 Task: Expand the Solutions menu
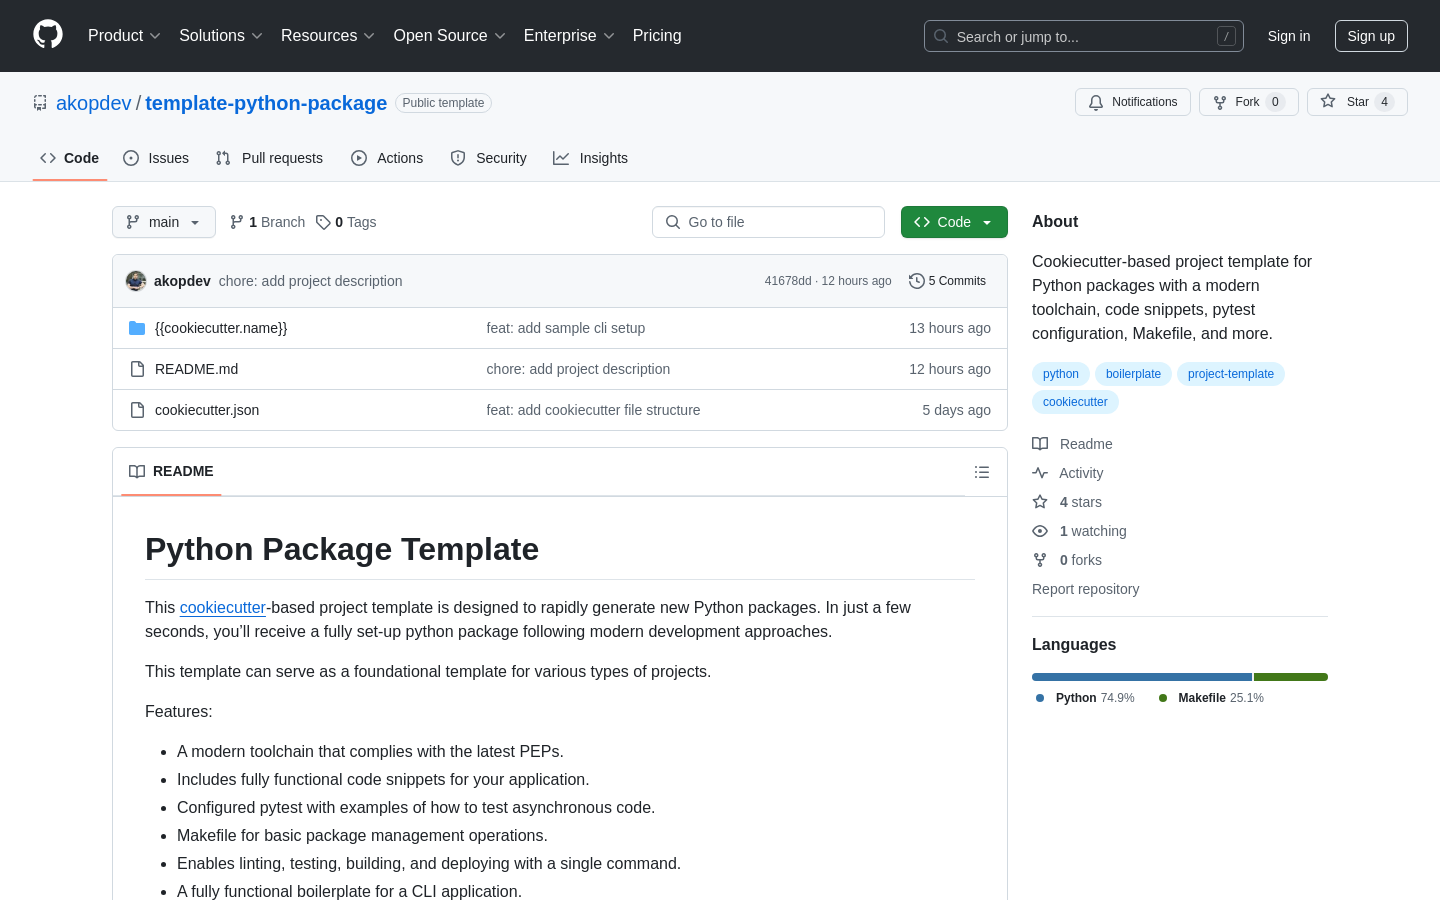(221, 36)
